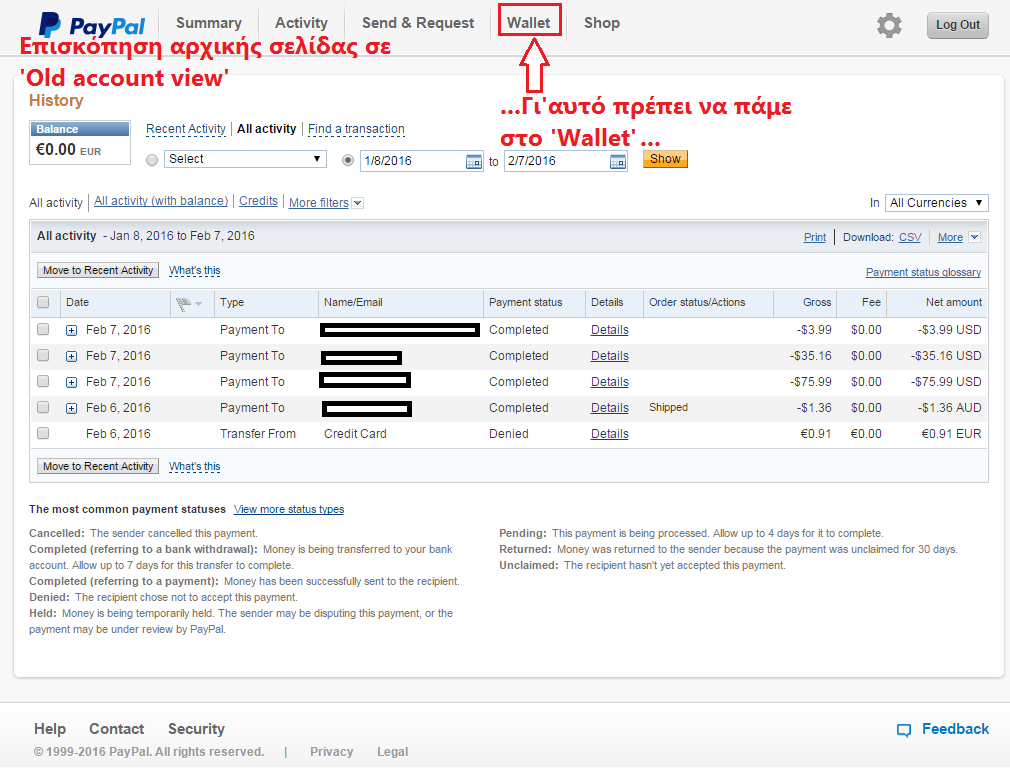Open the More download options arrow
Screen dimensions: 1010x769
(x=975, y=237)
